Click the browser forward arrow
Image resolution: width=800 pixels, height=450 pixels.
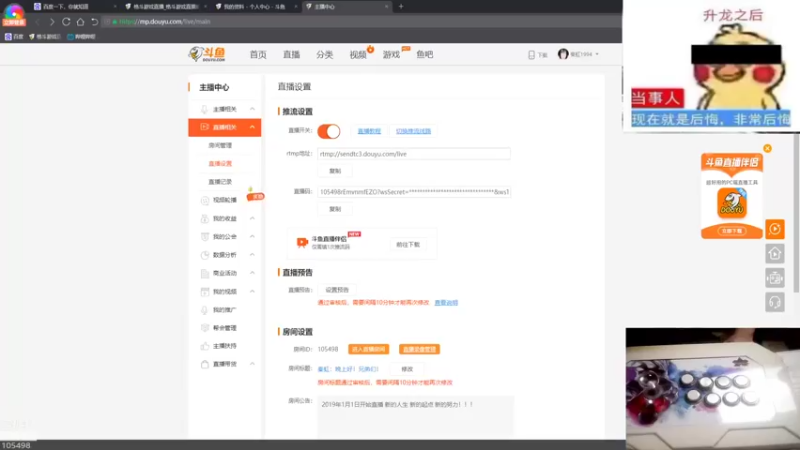(52, 22)
